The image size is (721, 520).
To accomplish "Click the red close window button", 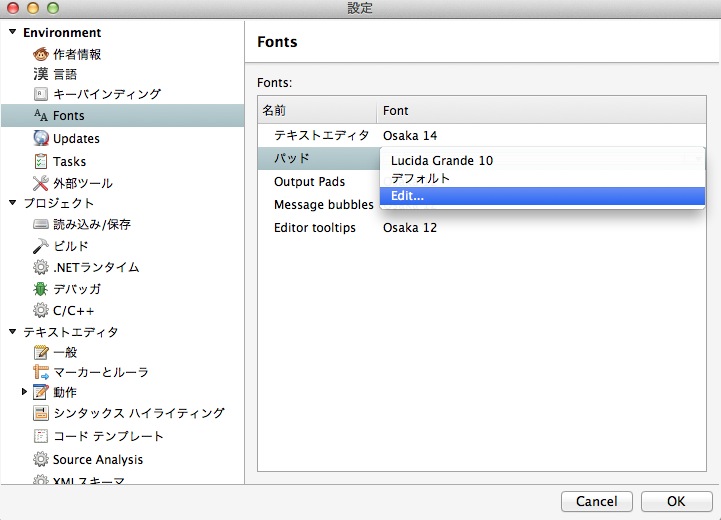I will (x=12, y=8).
